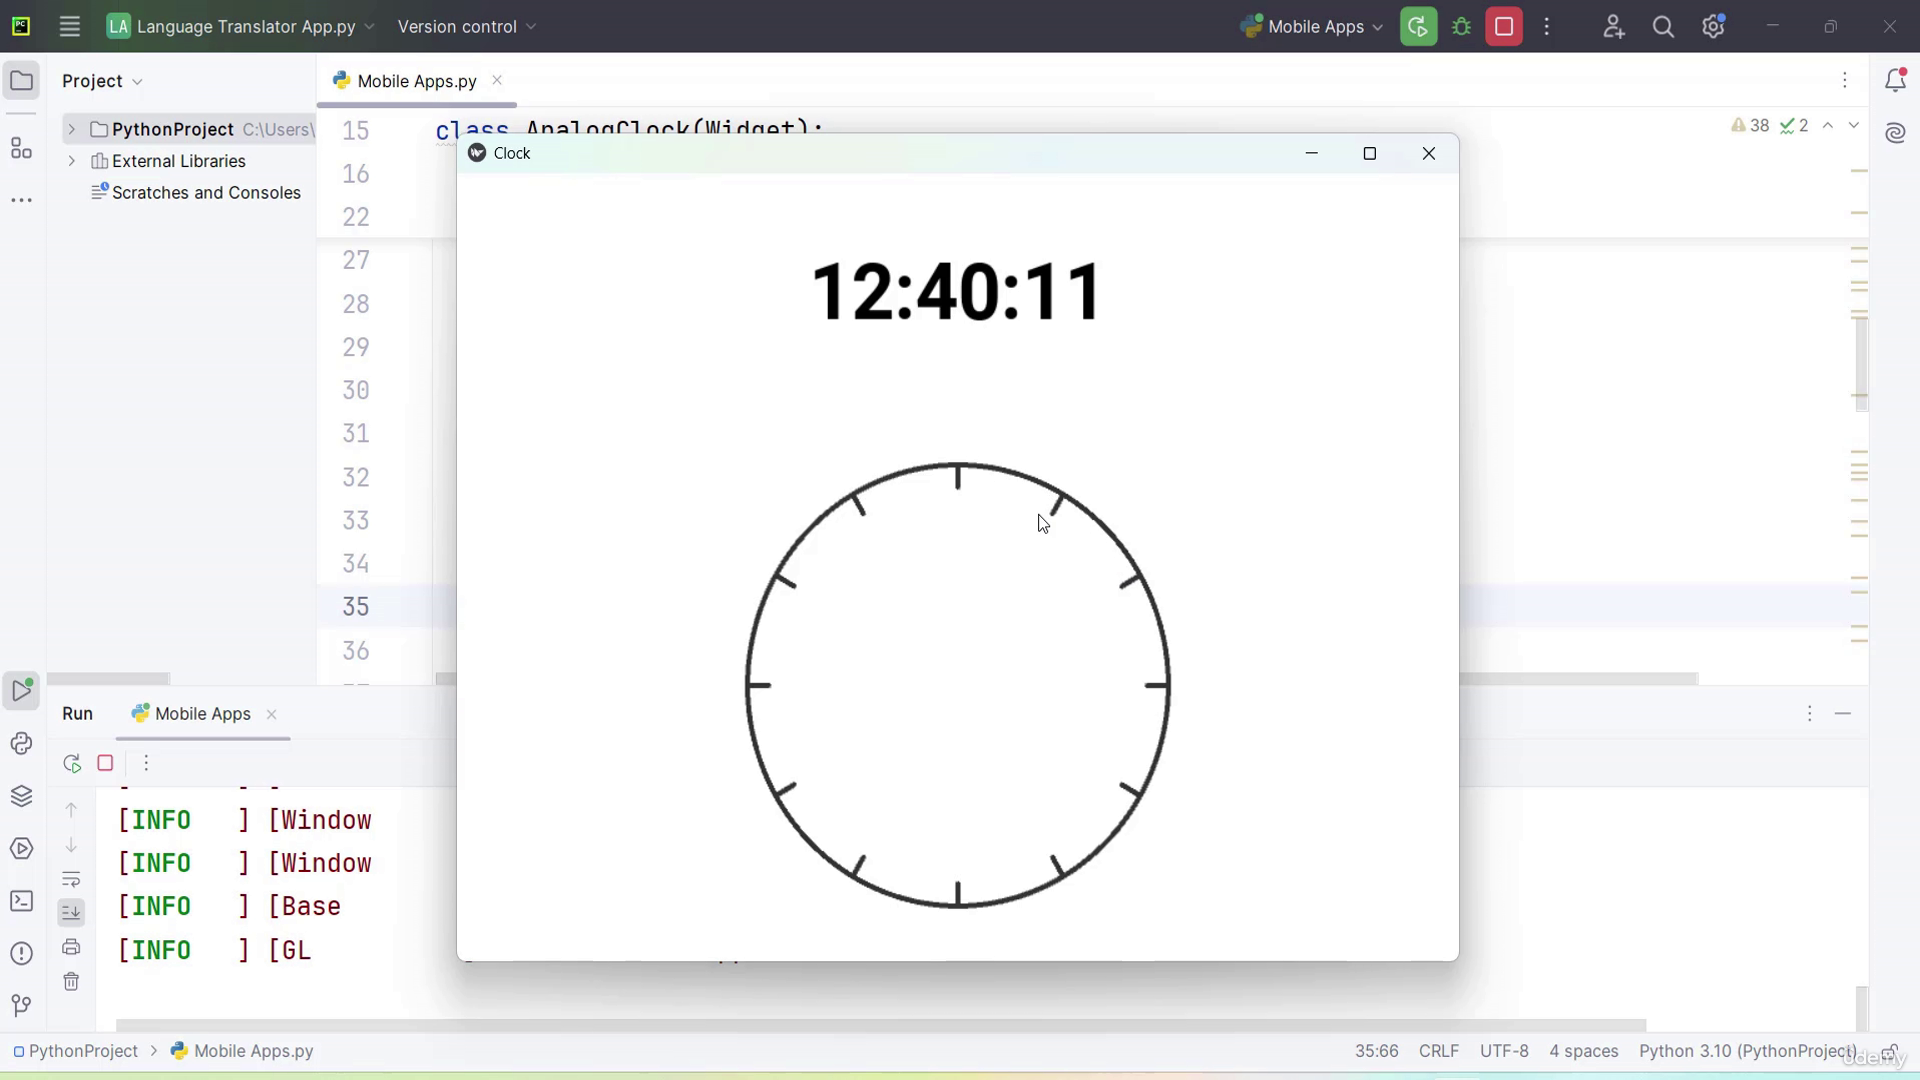The width and height of the screenshot is (1920, 1080).
Task: Open editor tab options menu
Action: tap(1845, 80)
